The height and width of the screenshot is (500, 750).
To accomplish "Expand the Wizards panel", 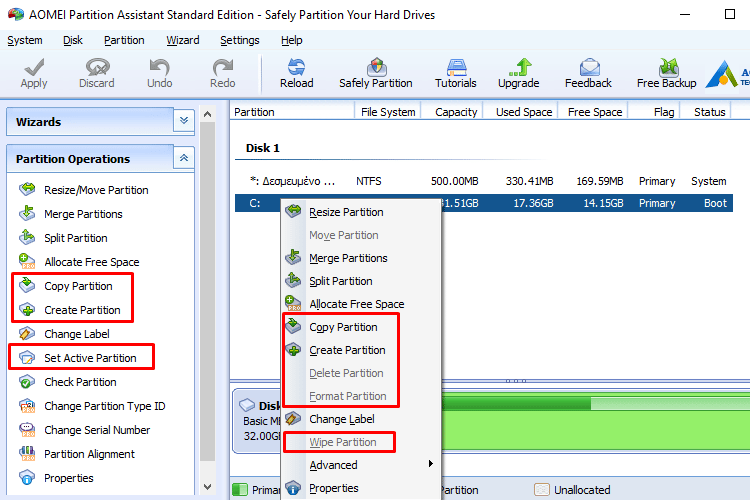I will click(184, 121).
